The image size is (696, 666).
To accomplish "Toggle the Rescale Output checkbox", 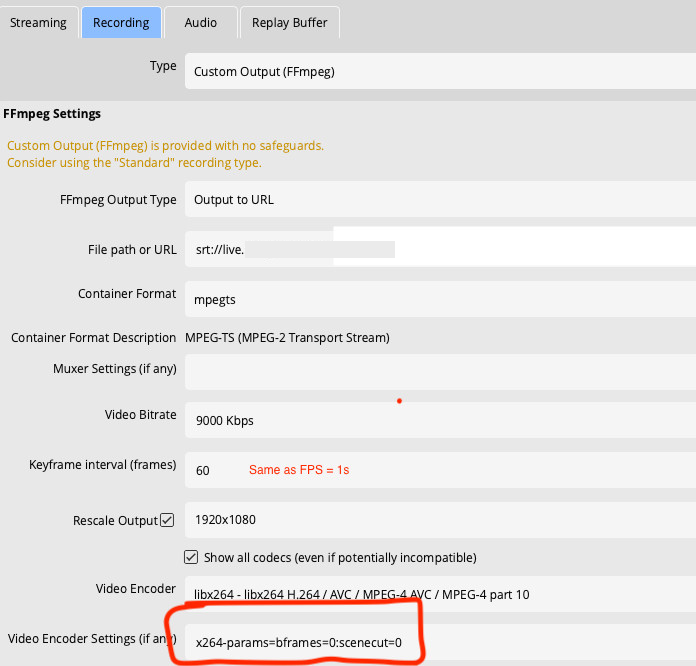I will pyautogui.click(x=167, y=520).
